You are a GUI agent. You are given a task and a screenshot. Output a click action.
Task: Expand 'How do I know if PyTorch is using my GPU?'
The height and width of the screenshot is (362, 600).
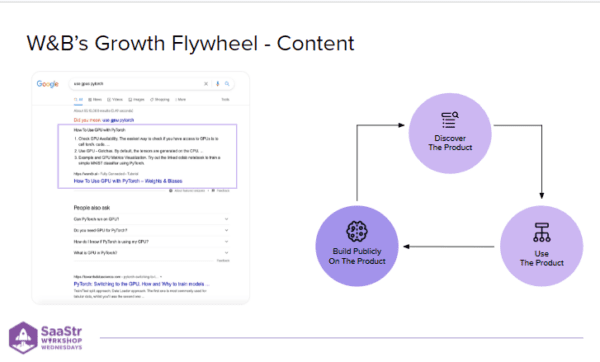pos(151,242)
